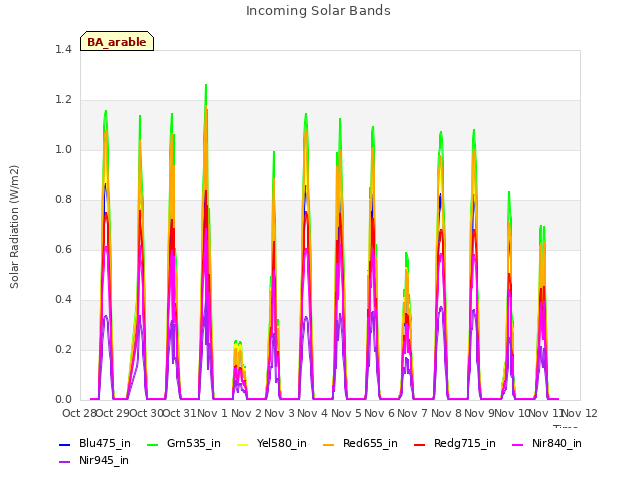Click the Blu475_in legend entry
The height and width of the screenshot is (480, 640).
tap(95, 443)
